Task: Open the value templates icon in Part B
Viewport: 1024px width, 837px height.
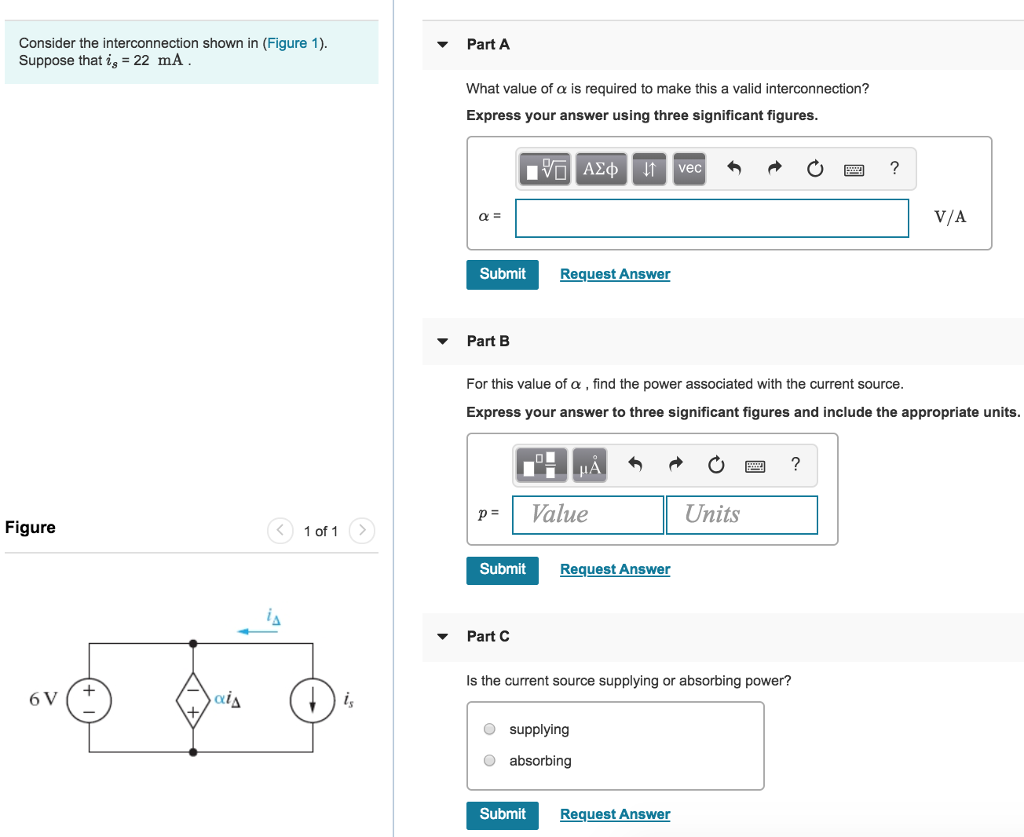Action: [541, 464]
